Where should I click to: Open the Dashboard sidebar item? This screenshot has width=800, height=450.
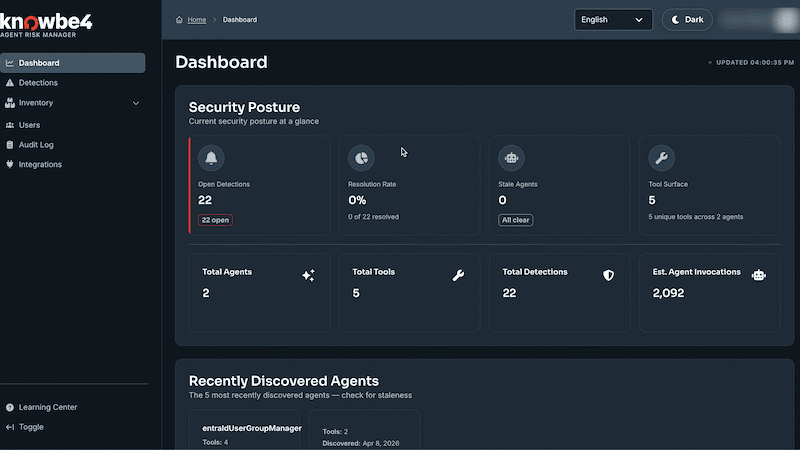pyautogui.click(x=72, y=63)
